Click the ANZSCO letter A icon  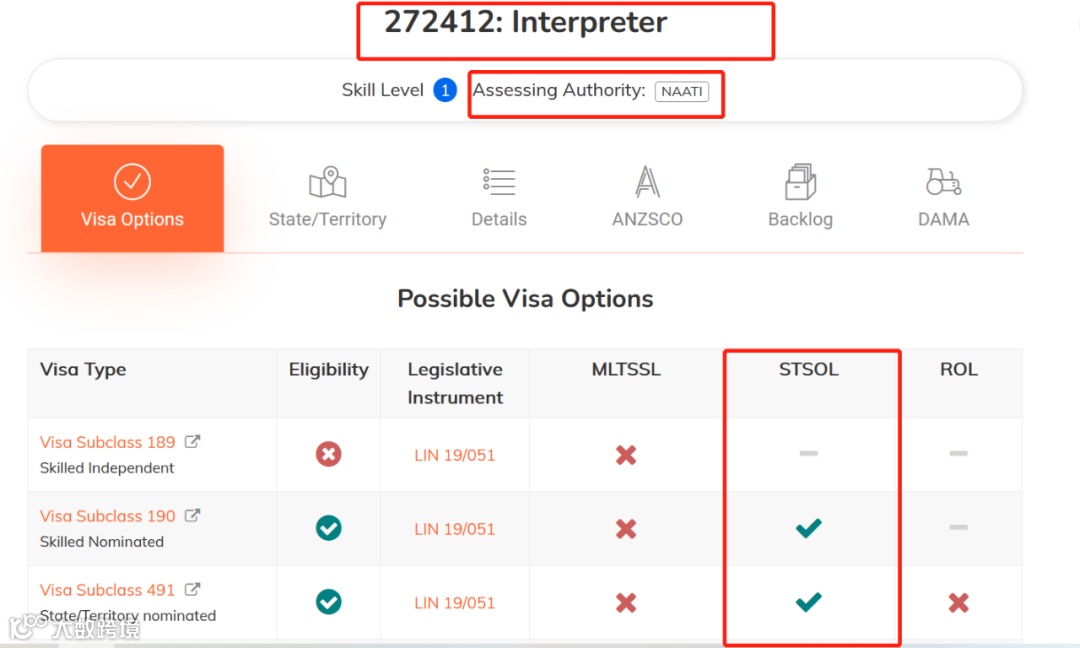pos(647,182)
